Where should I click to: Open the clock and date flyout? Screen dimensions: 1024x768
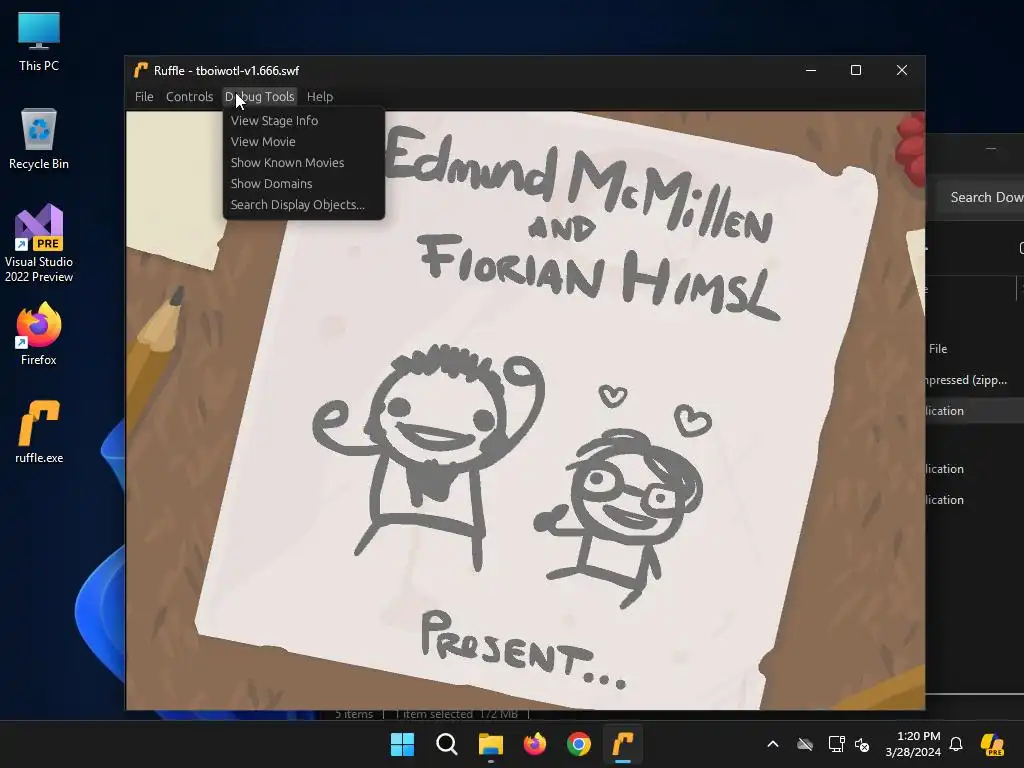(913, 744)
